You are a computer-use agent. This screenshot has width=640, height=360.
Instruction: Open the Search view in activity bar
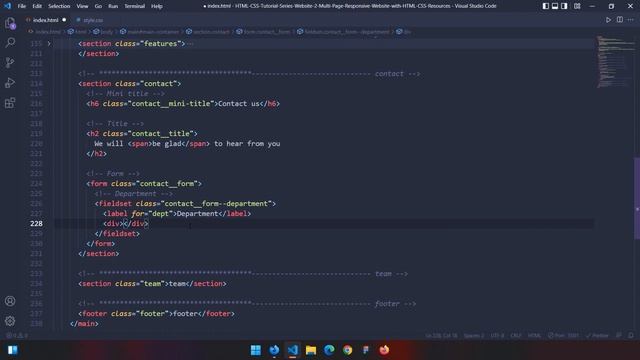10,42
